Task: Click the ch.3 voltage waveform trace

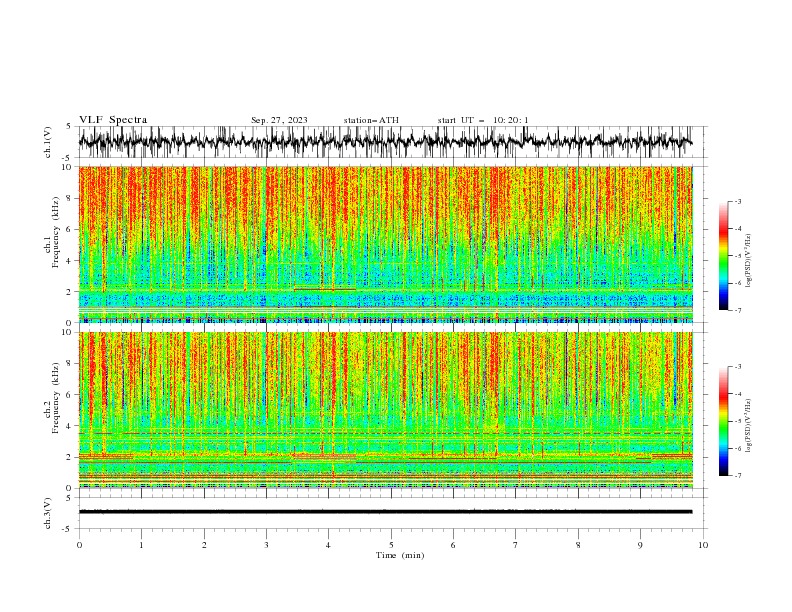Action: coord(385,512)
